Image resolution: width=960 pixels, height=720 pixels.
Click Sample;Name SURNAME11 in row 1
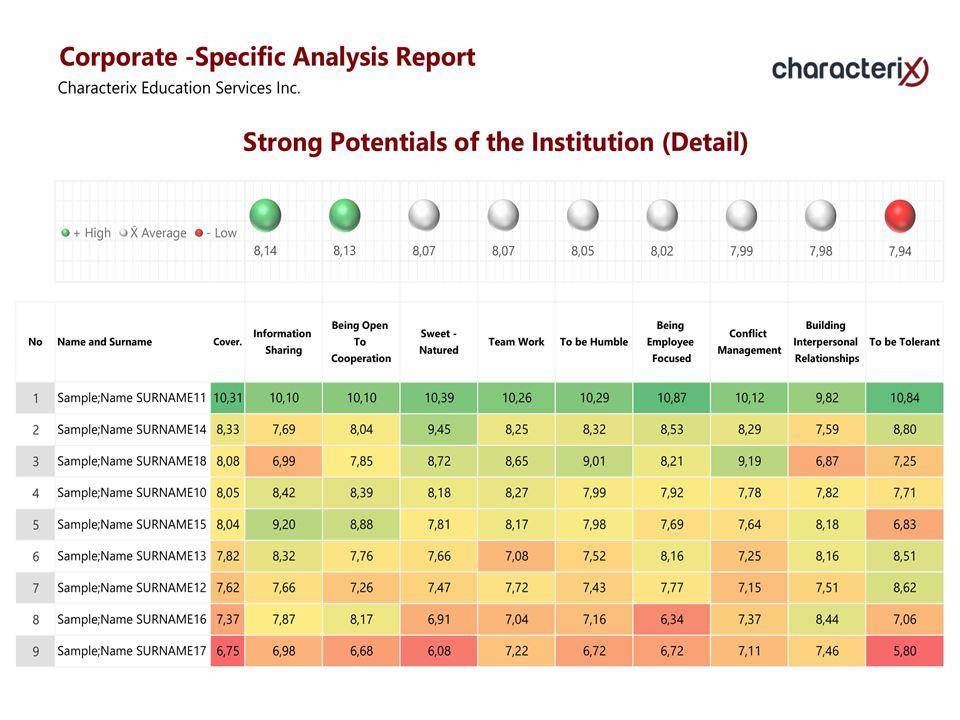point(132,398)
